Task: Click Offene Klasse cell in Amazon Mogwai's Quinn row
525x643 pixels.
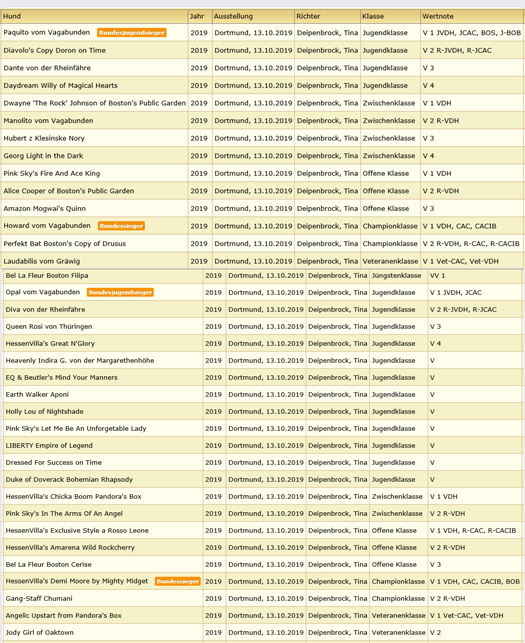Action: [x=386, y=209]
